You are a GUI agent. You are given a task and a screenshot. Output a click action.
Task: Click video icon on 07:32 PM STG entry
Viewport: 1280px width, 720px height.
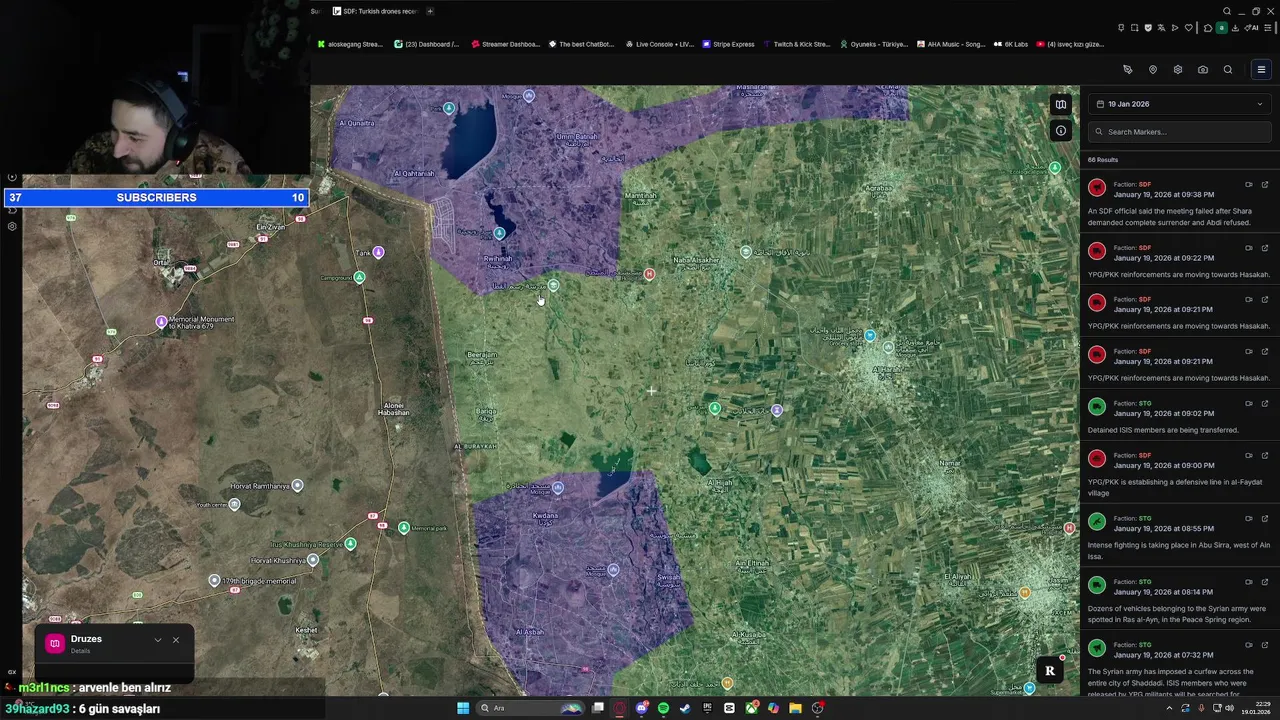click(1248, 645)
